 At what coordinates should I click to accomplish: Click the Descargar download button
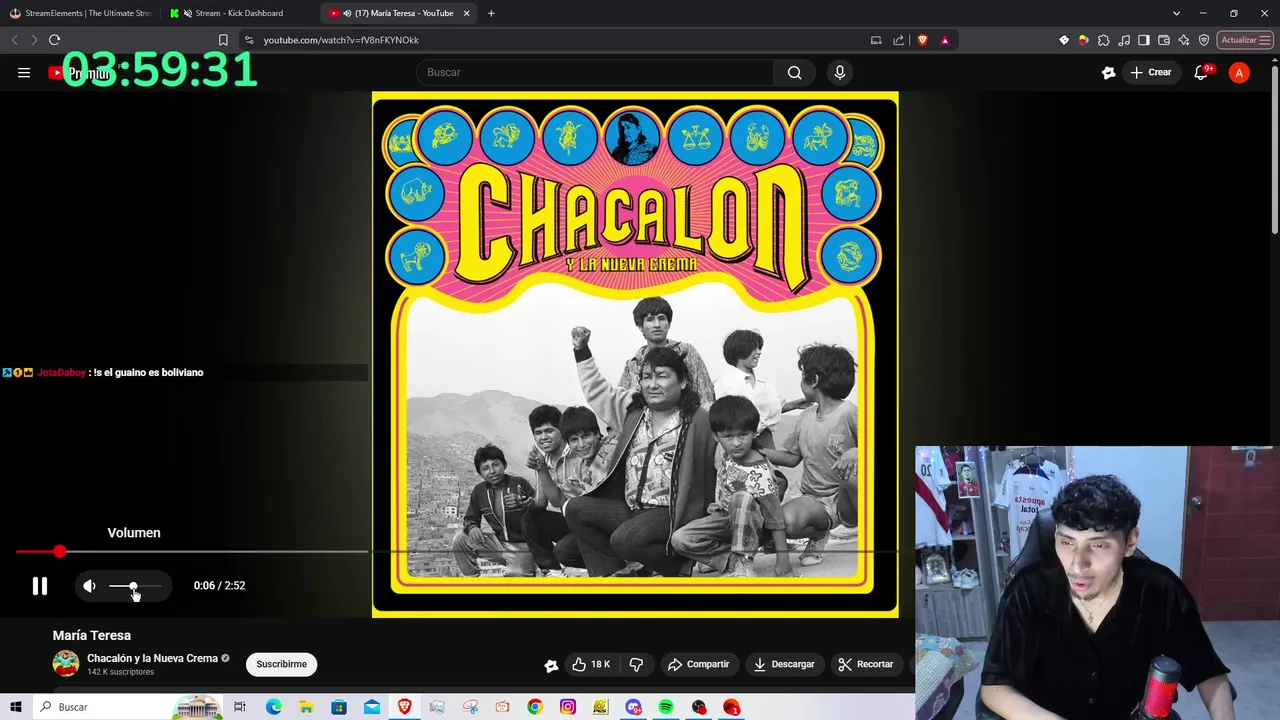tap(784, 664)
